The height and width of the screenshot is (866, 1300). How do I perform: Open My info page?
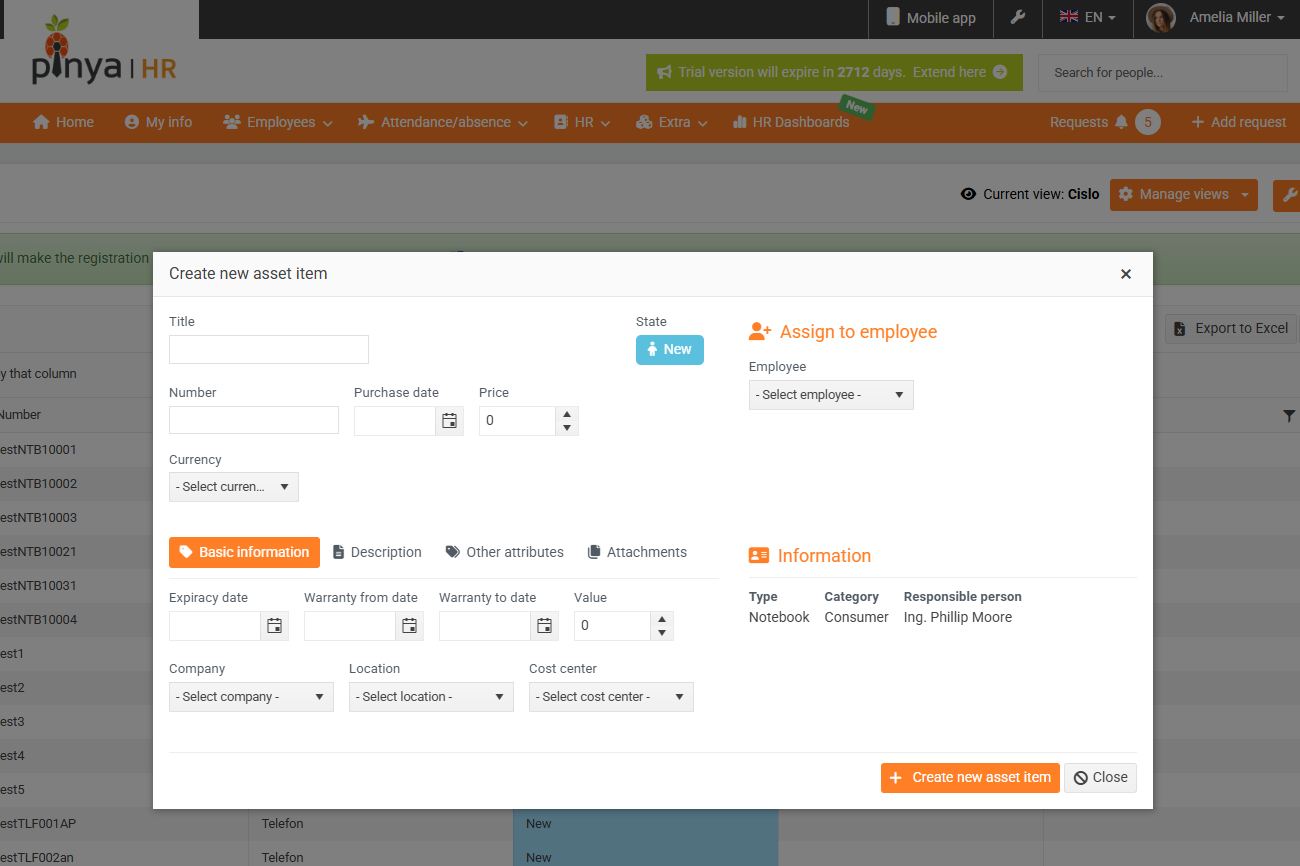[x=158, y=122]
